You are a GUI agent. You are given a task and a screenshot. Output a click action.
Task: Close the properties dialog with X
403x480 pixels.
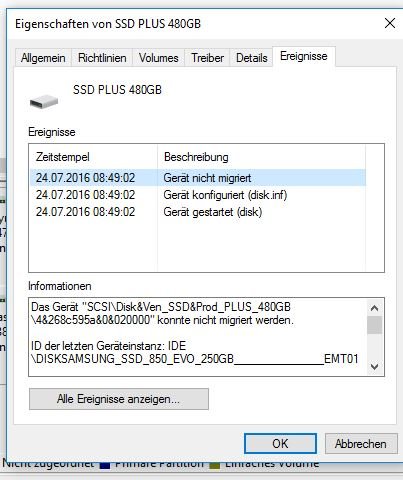(390, 23)
